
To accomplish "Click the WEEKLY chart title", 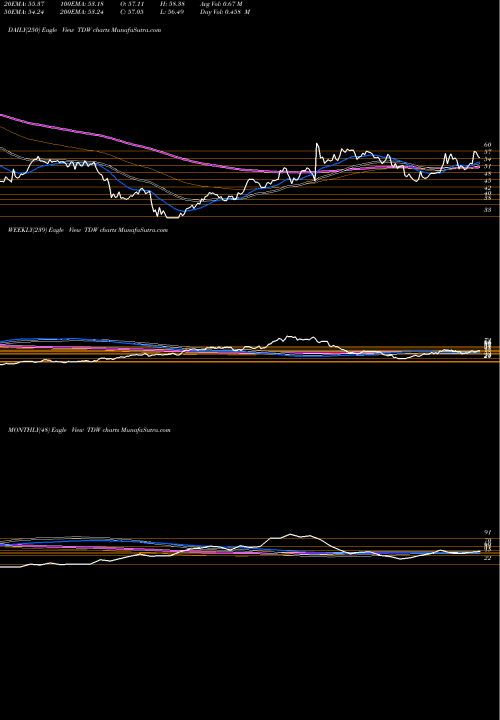I will click(x=88, y=230).
